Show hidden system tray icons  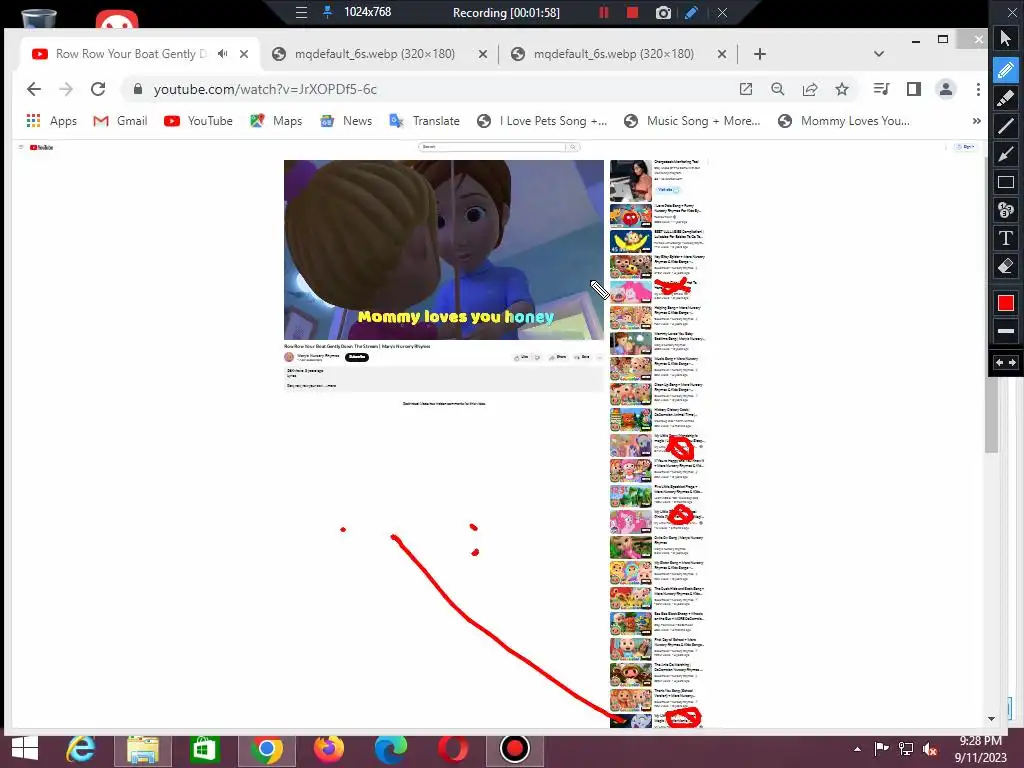857,749
